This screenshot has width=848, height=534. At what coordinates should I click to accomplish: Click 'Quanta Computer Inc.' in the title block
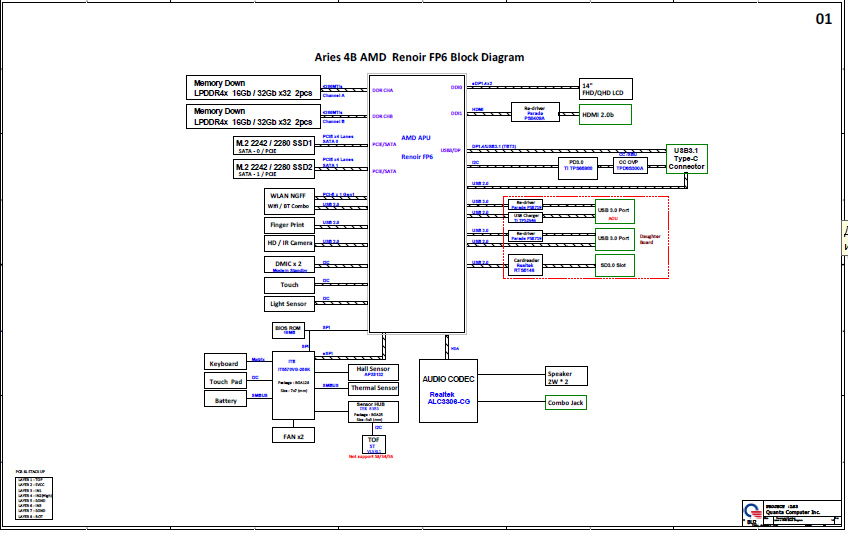pyautogui.click(x=793, y=512)
